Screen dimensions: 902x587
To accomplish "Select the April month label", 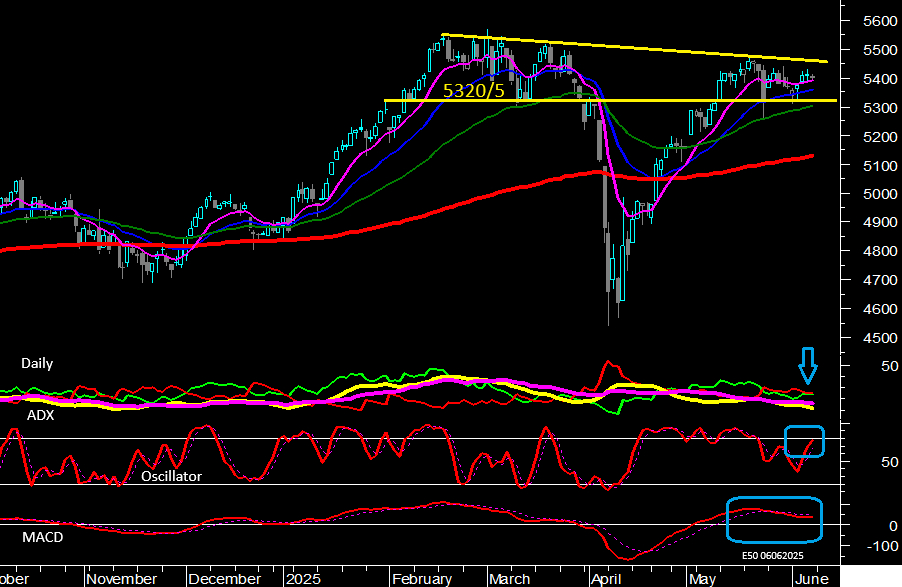I will (x=606, y=579).
